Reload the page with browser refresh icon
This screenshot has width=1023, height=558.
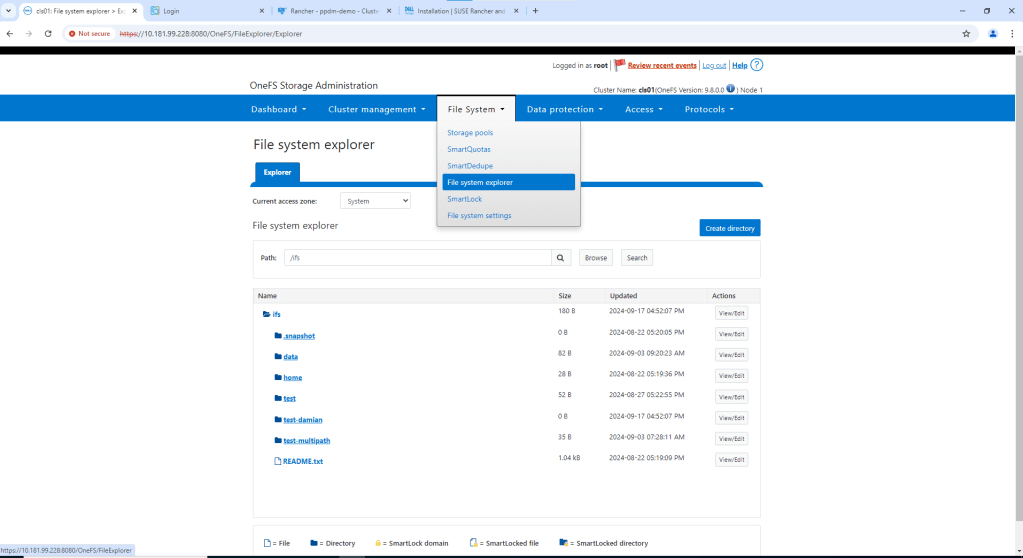point(48,33)
